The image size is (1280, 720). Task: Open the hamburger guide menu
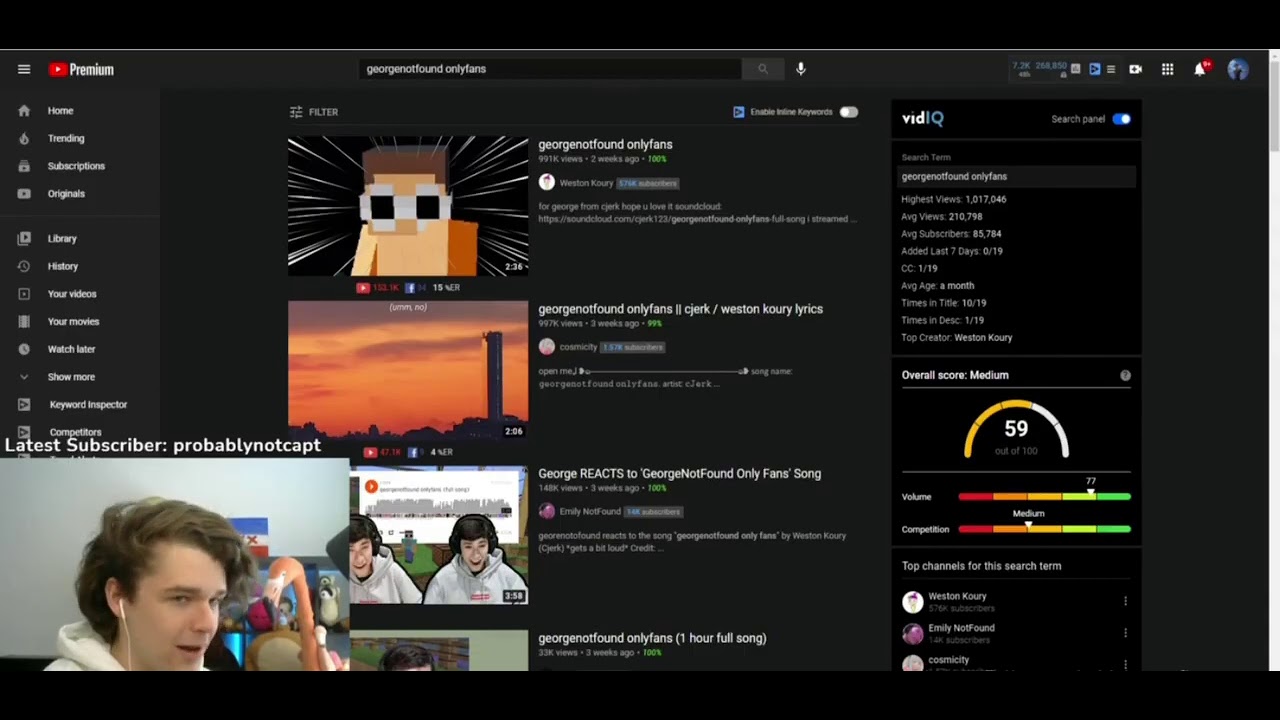[x=24, y=69]
